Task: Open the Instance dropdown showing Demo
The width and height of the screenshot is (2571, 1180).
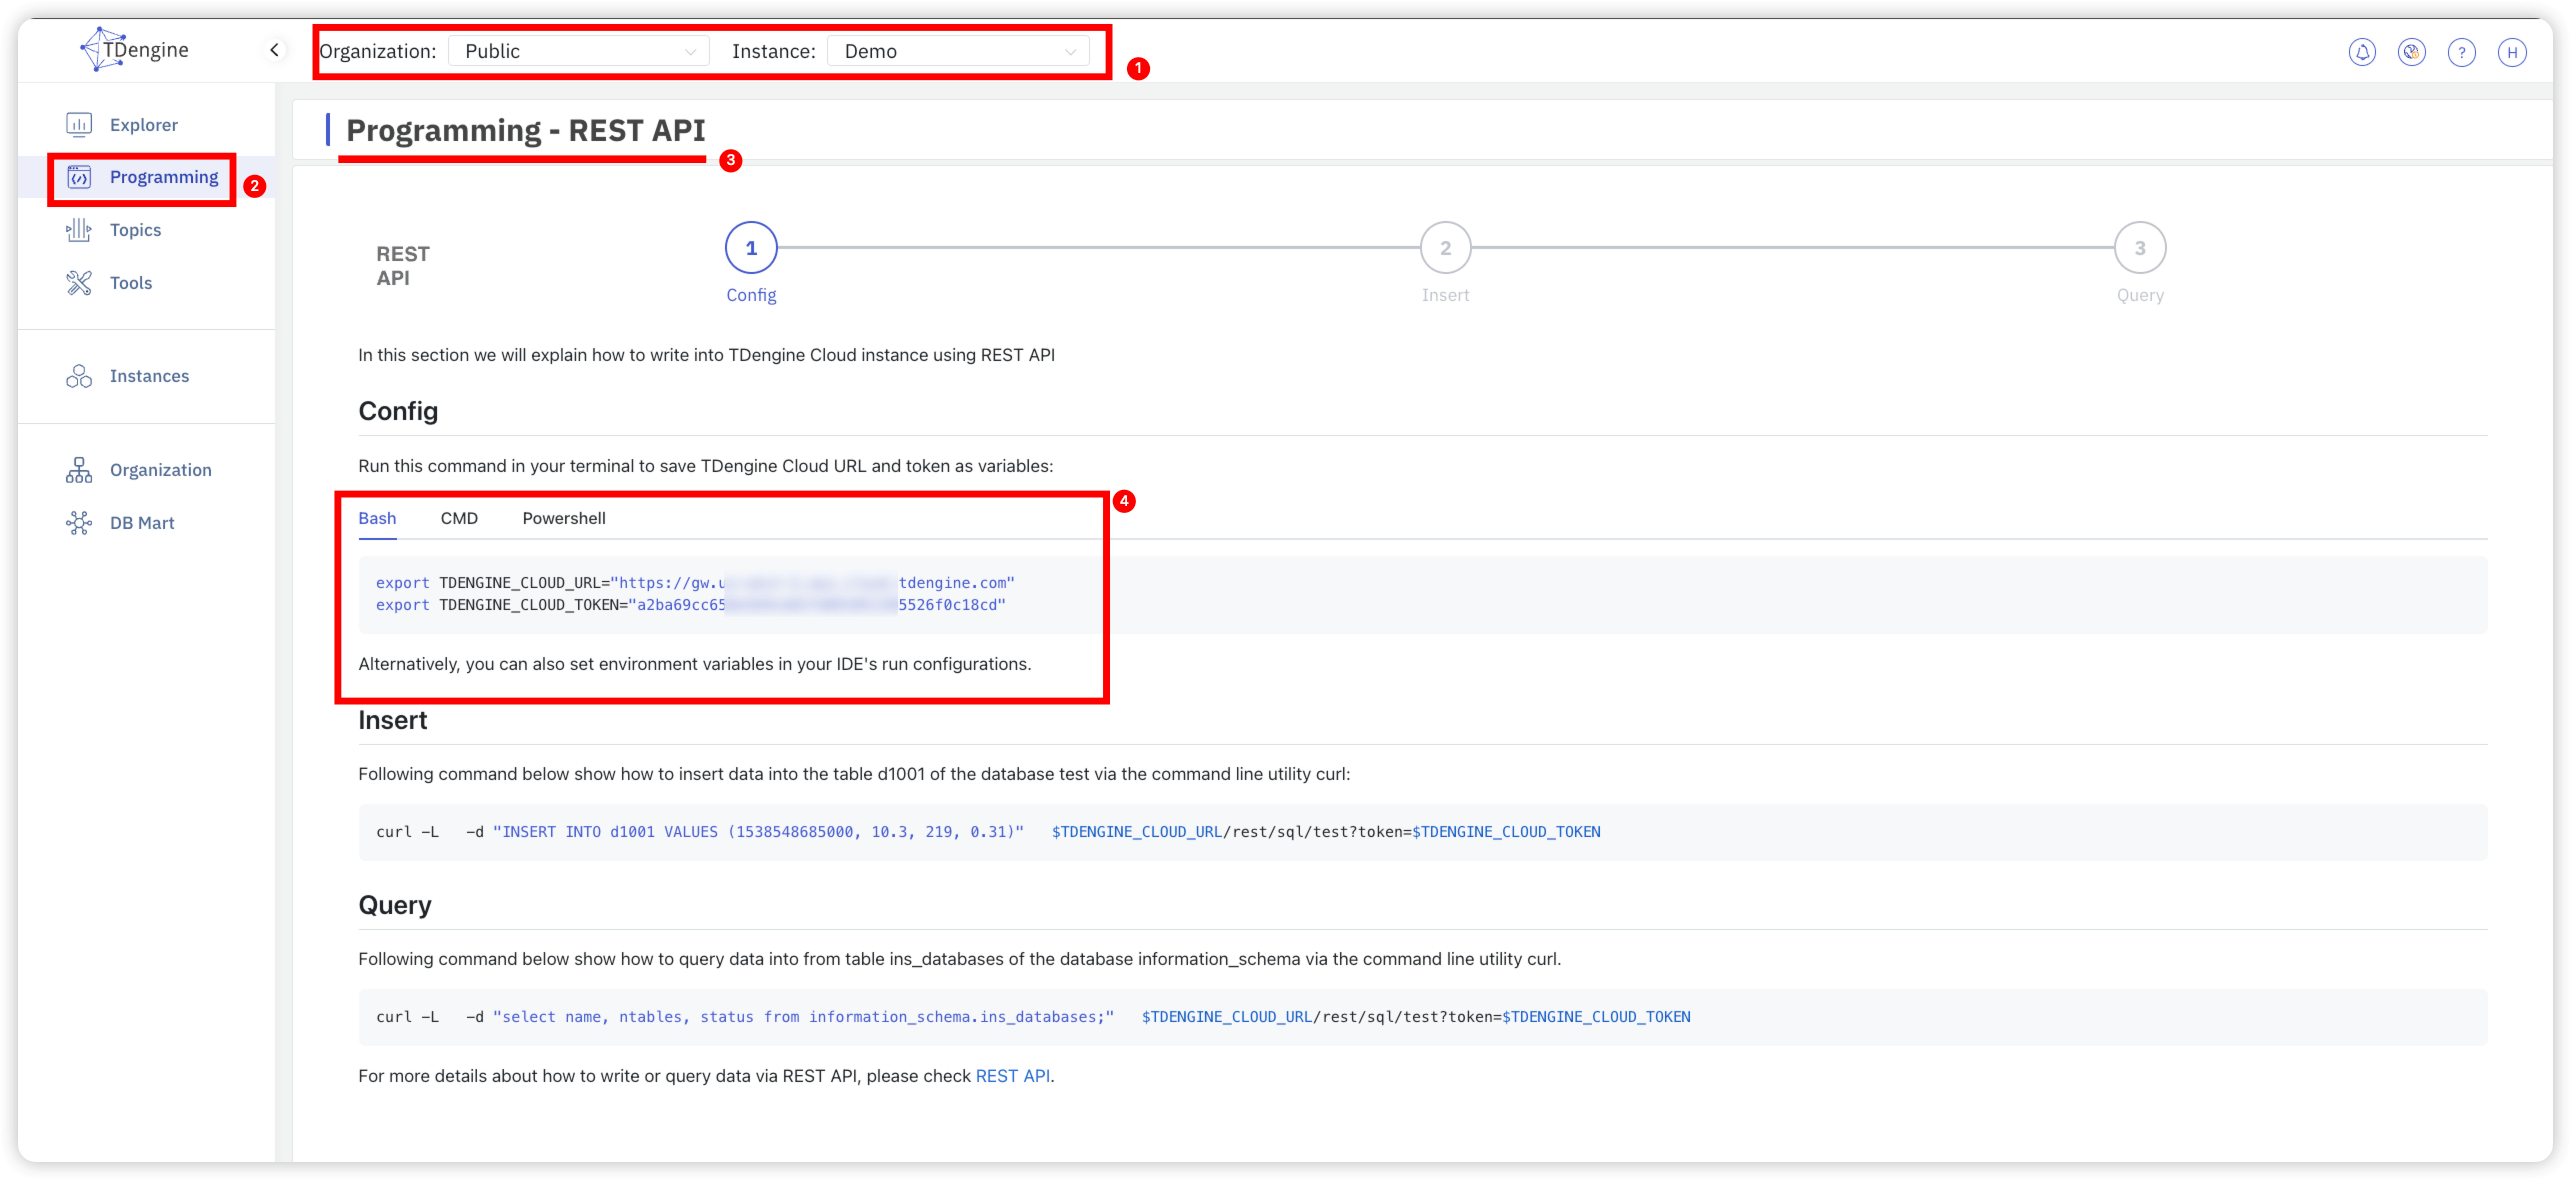Action: point(958,50)
